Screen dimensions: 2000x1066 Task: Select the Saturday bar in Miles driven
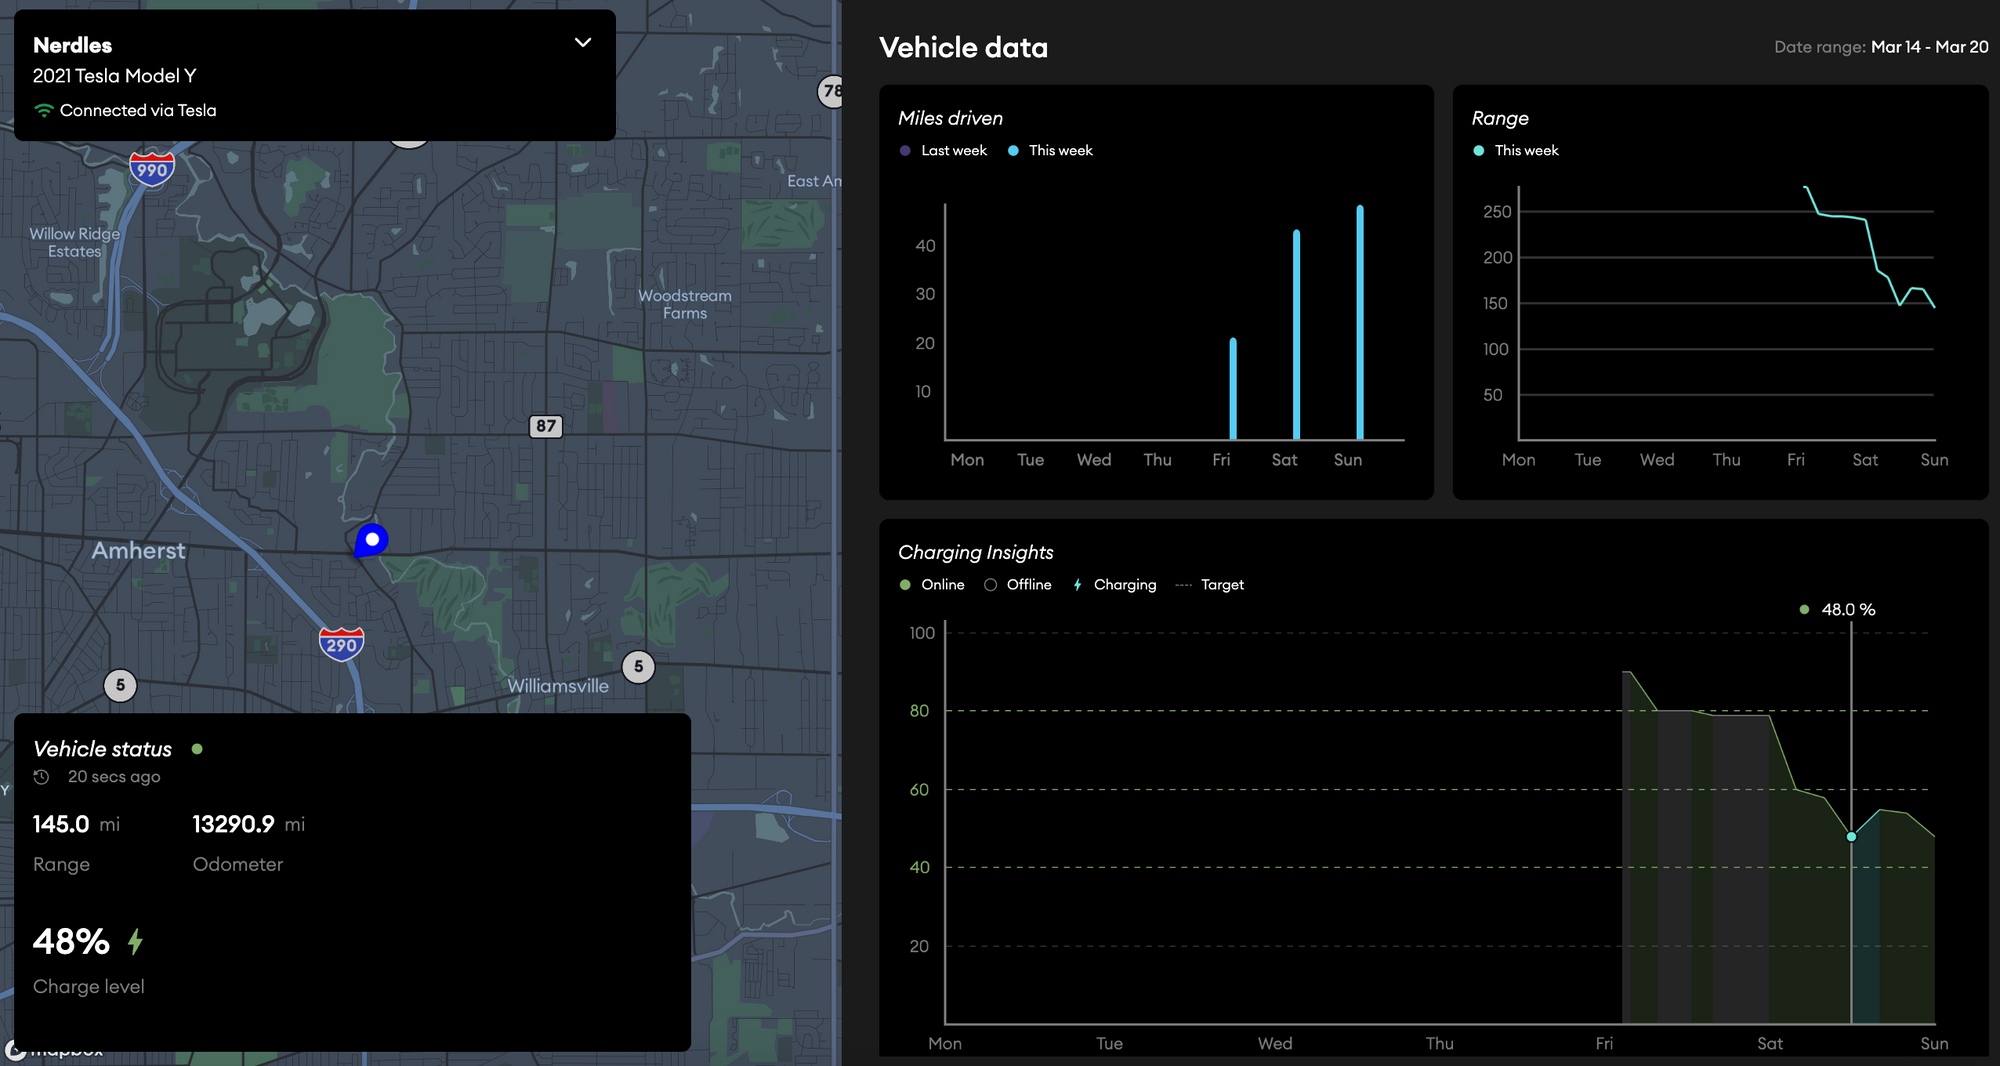pos(1296,335)
